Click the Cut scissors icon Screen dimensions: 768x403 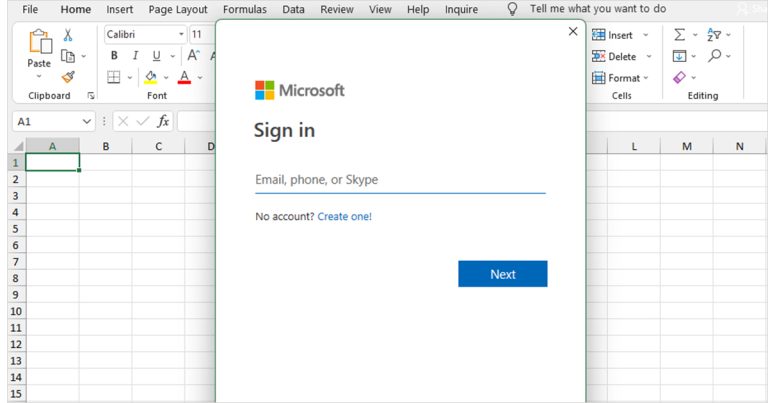tap(68, 35)
